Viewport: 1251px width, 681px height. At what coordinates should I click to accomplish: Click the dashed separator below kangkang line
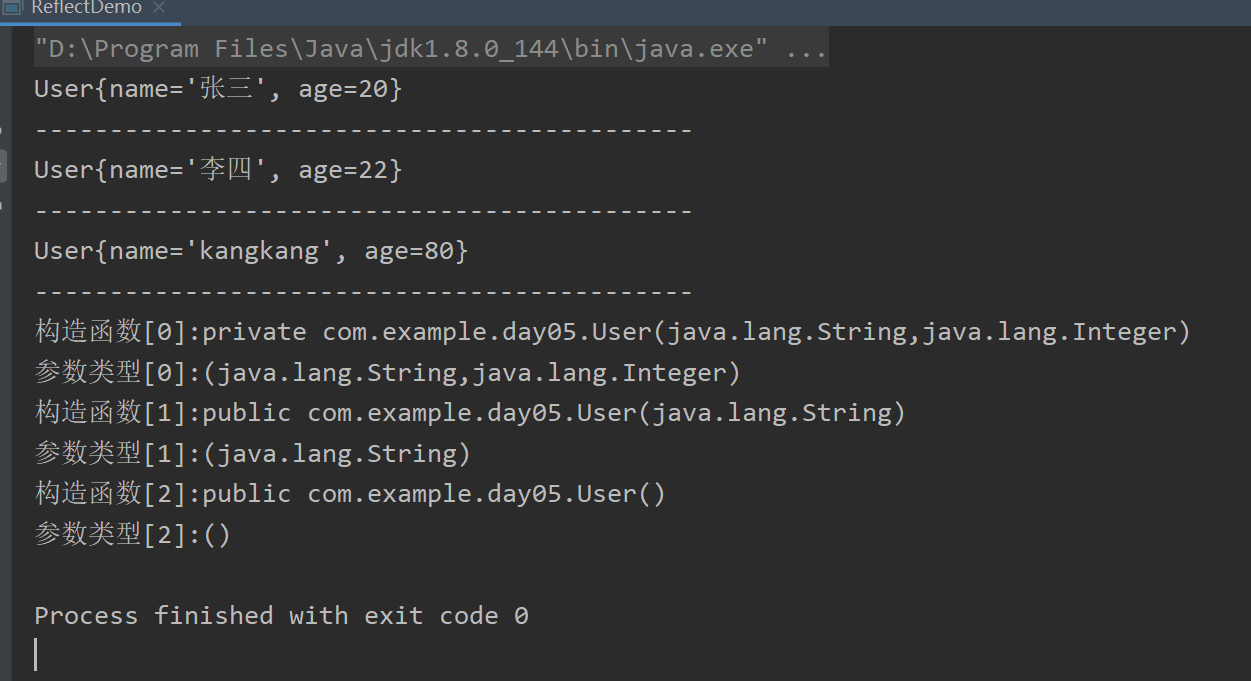point(363,292)
